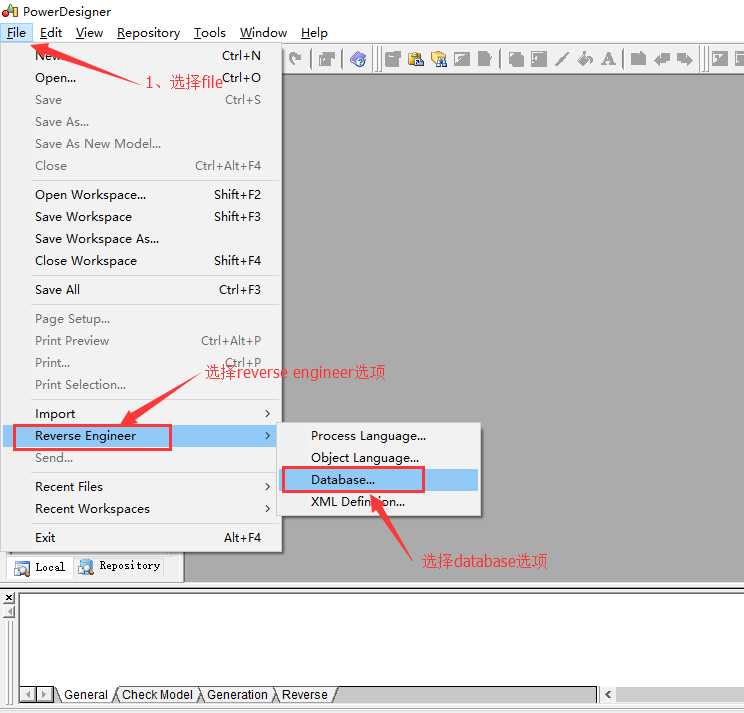The image size is (744, 713).
Task: Click the grayed Print Selection... entry
Action: click(x=142, y=385)
